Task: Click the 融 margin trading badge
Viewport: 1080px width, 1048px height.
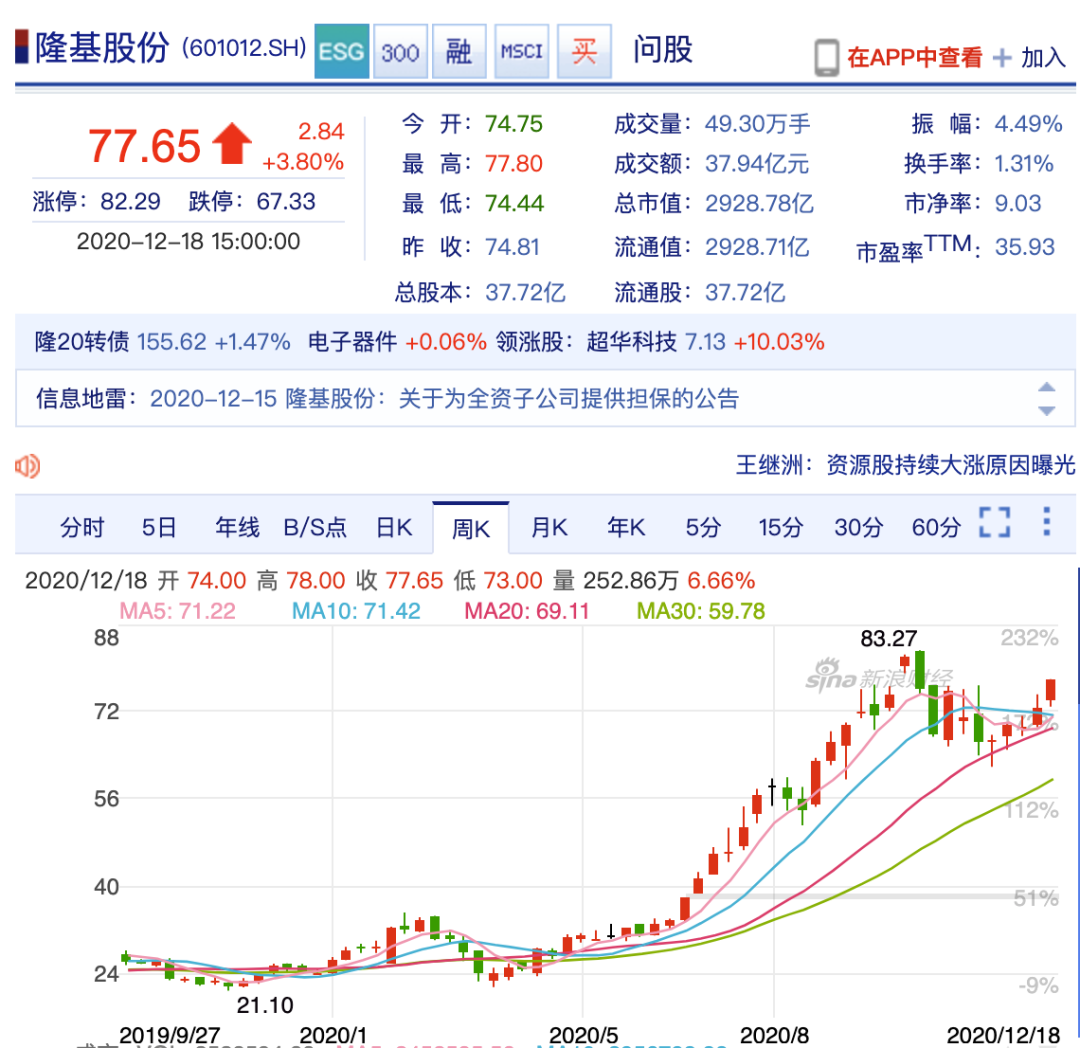Action: [459, 52]
